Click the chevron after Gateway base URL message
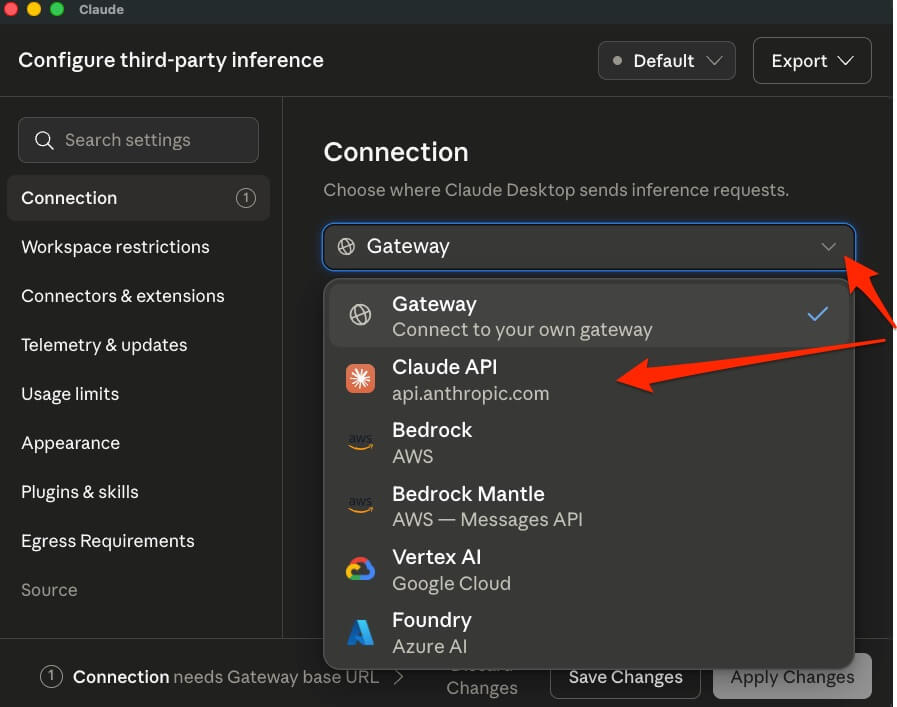Screen dimensions: 897x707 tap(399, 677)
